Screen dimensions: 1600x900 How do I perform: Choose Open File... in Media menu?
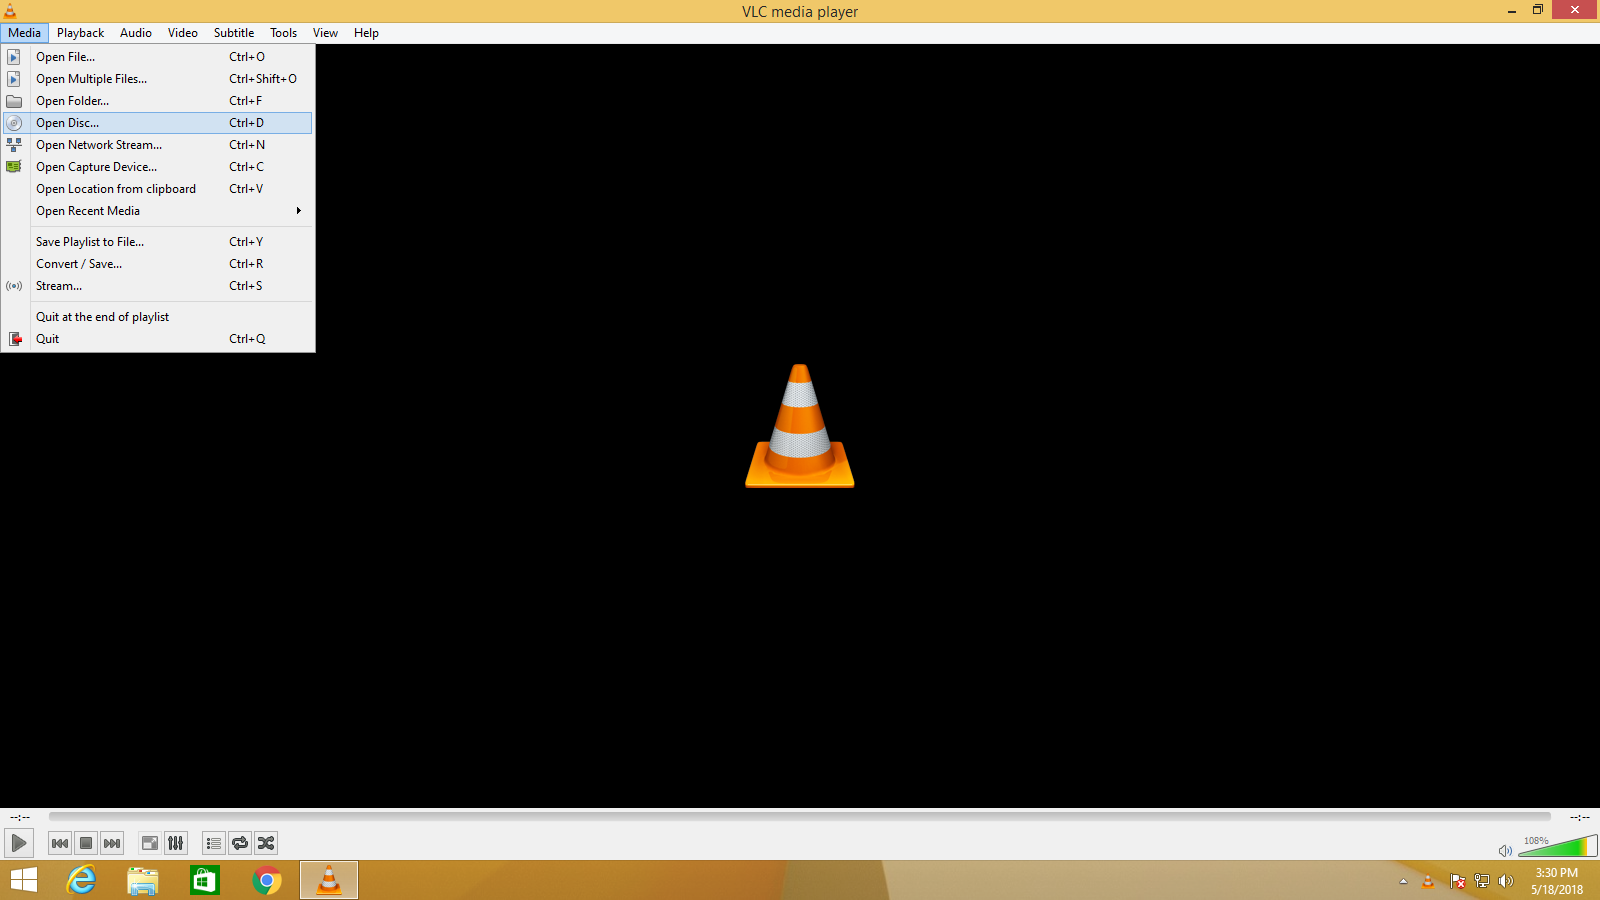coord(158,57)
